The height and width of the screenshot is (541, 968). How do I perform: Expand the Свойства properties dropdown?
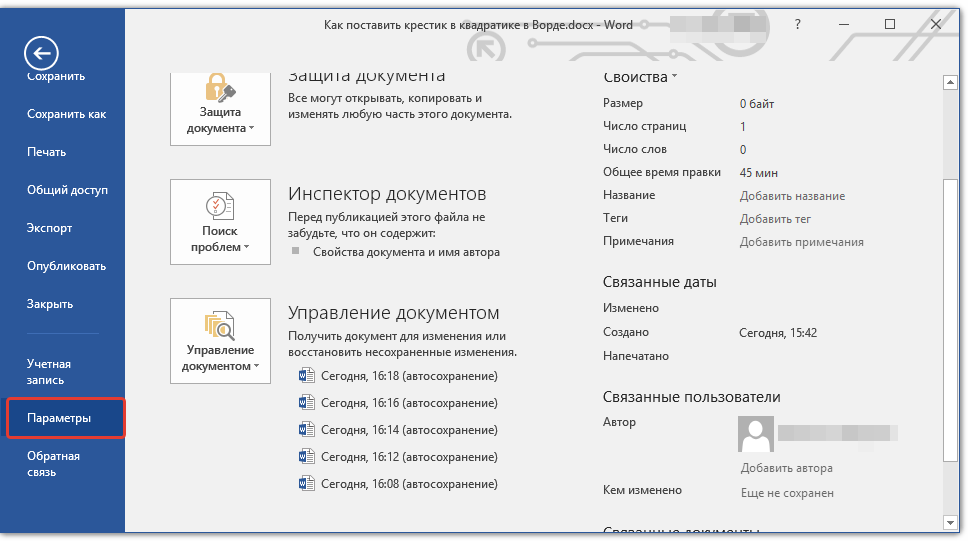pos(674,77)
